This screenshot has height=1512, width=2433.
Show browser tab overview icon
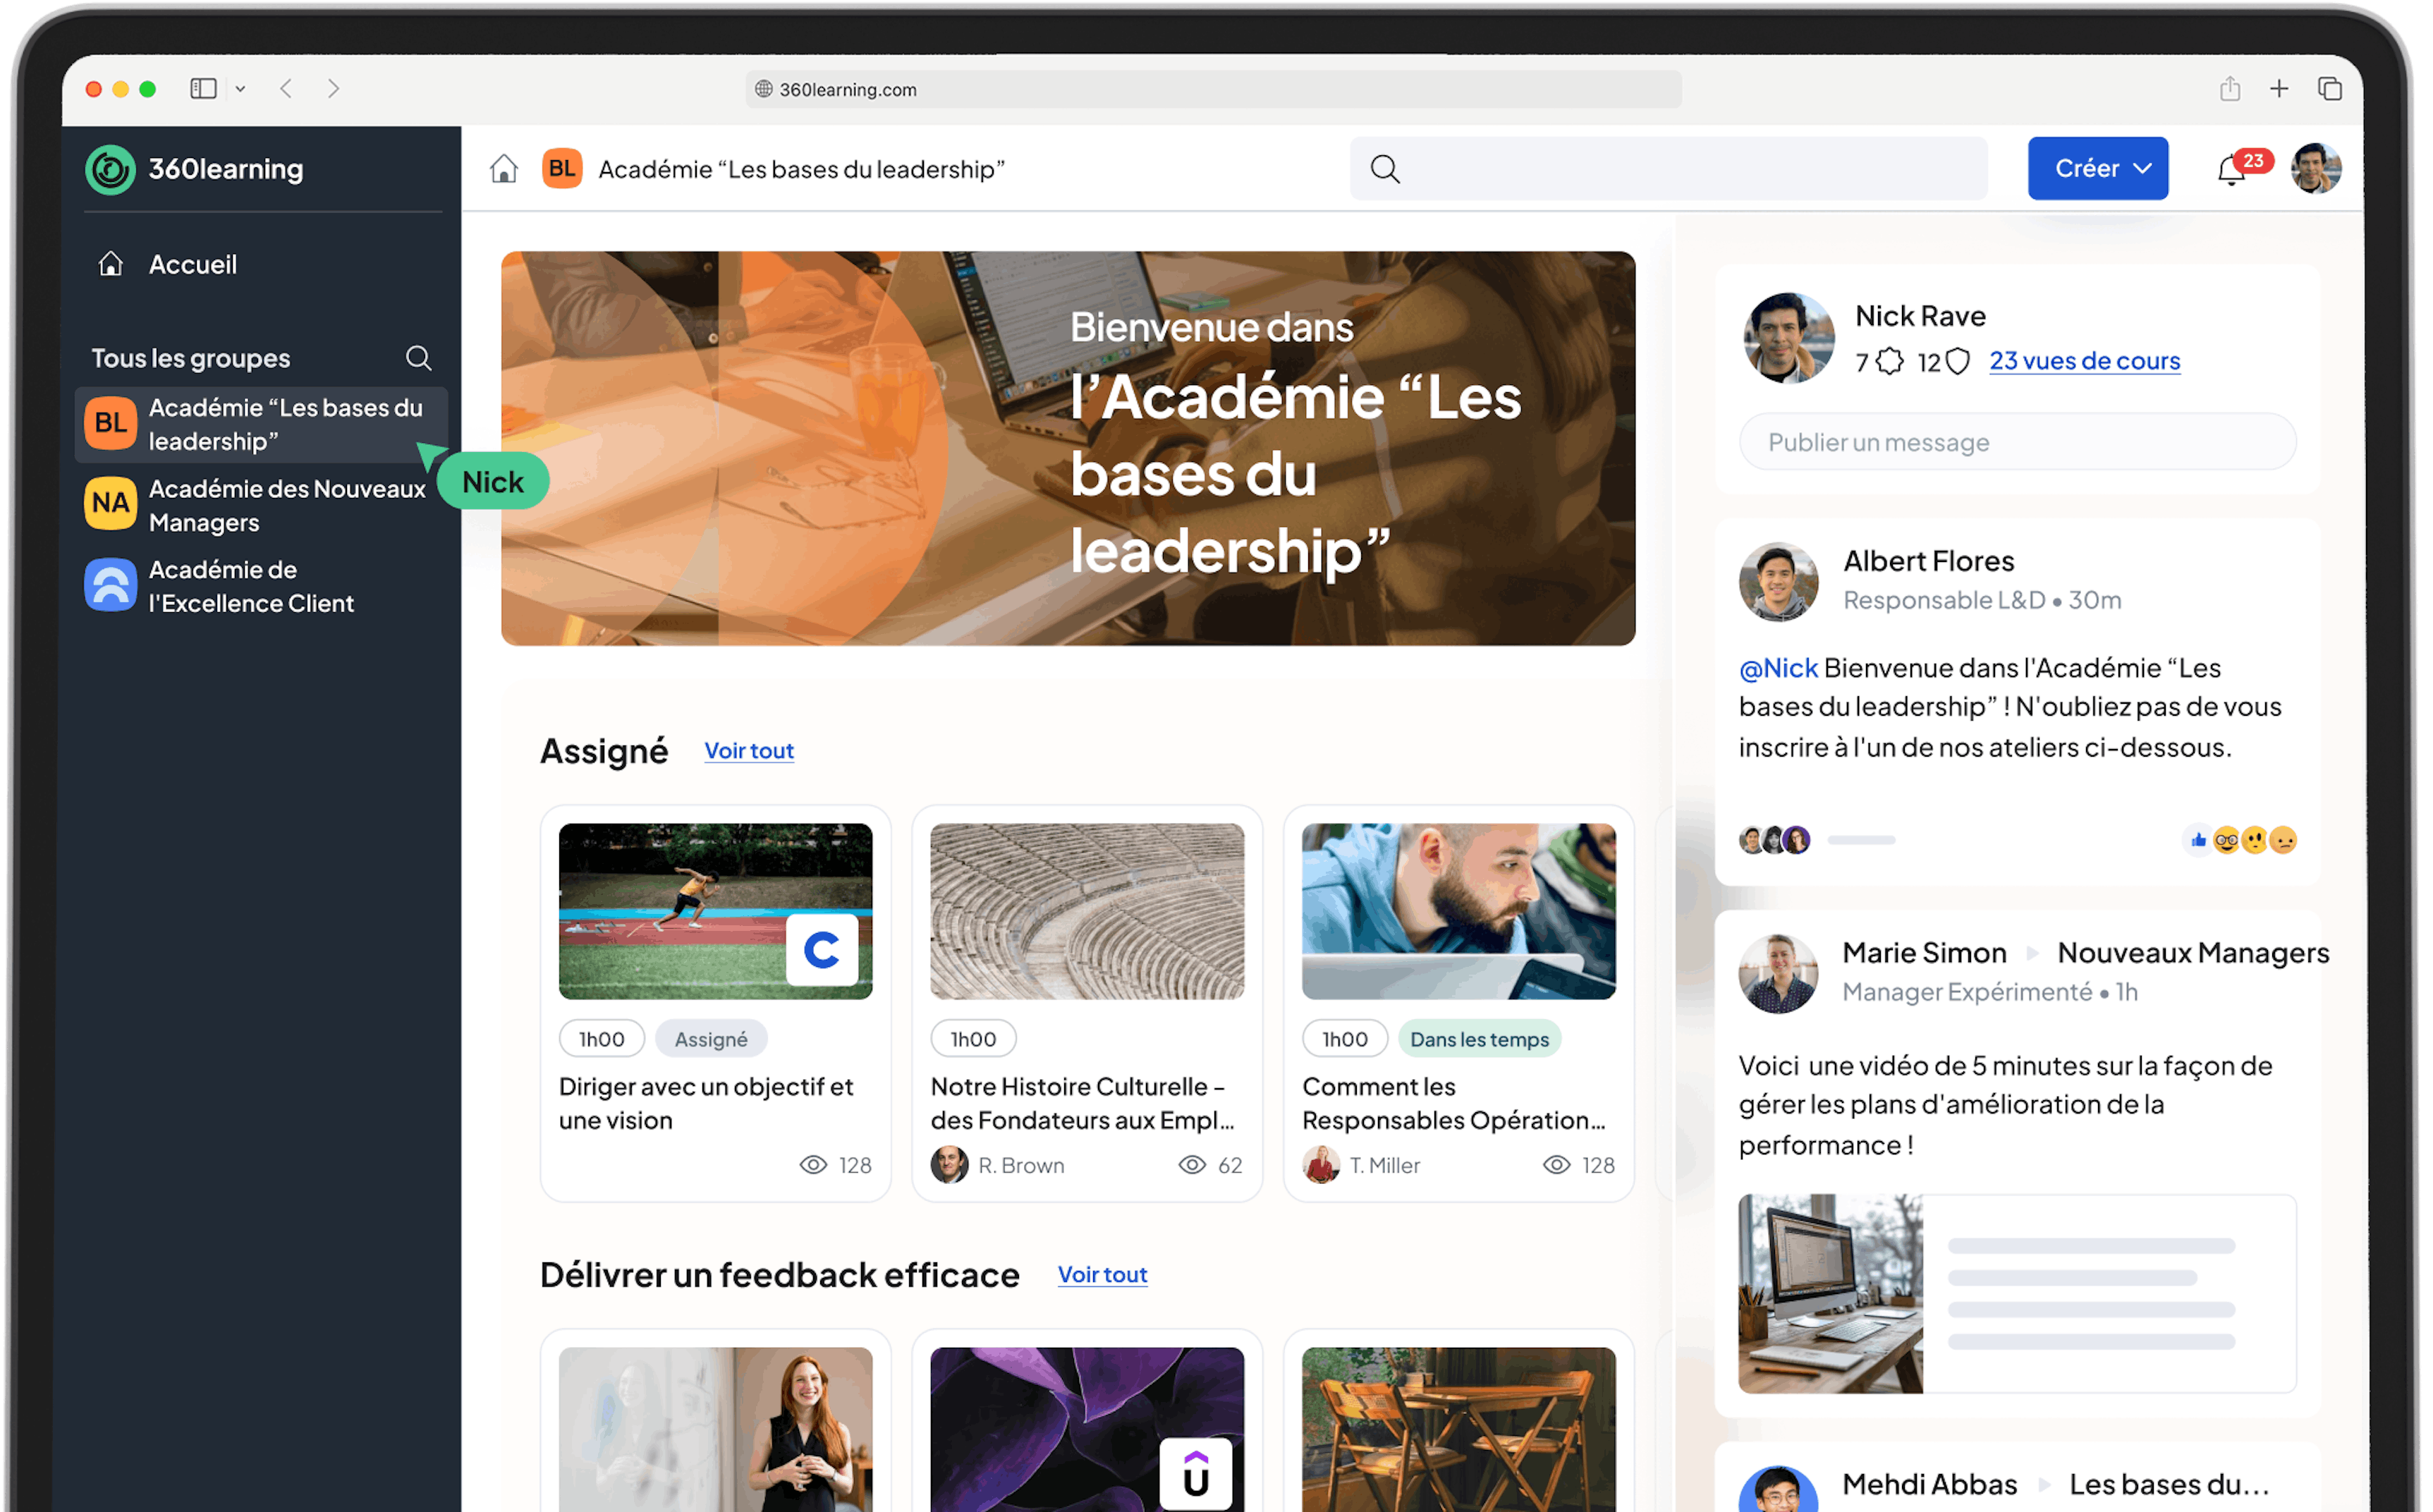(x=2330, y=89)
